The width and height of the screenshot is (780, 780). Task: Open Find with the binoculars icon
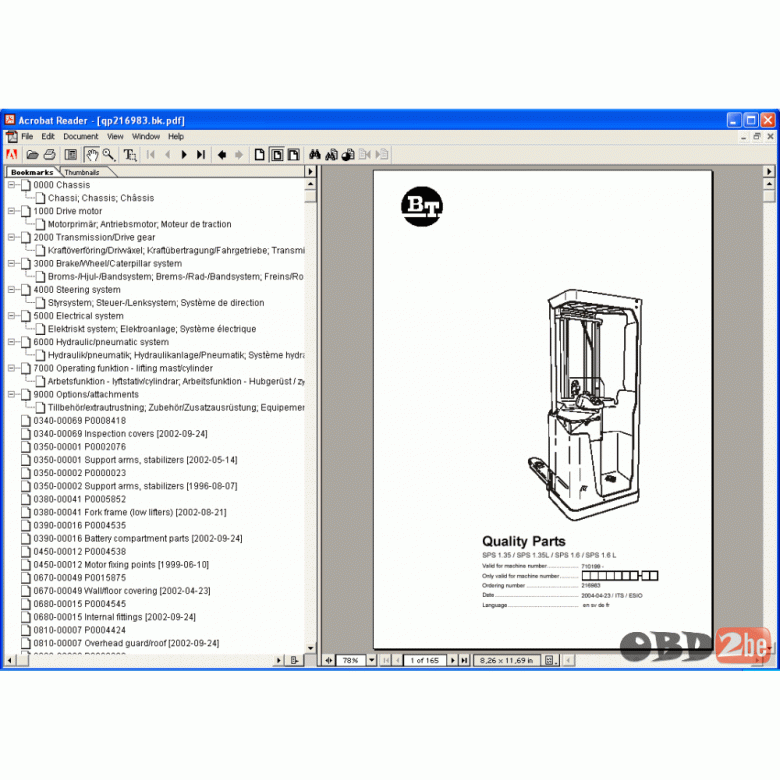click(314, 155)
